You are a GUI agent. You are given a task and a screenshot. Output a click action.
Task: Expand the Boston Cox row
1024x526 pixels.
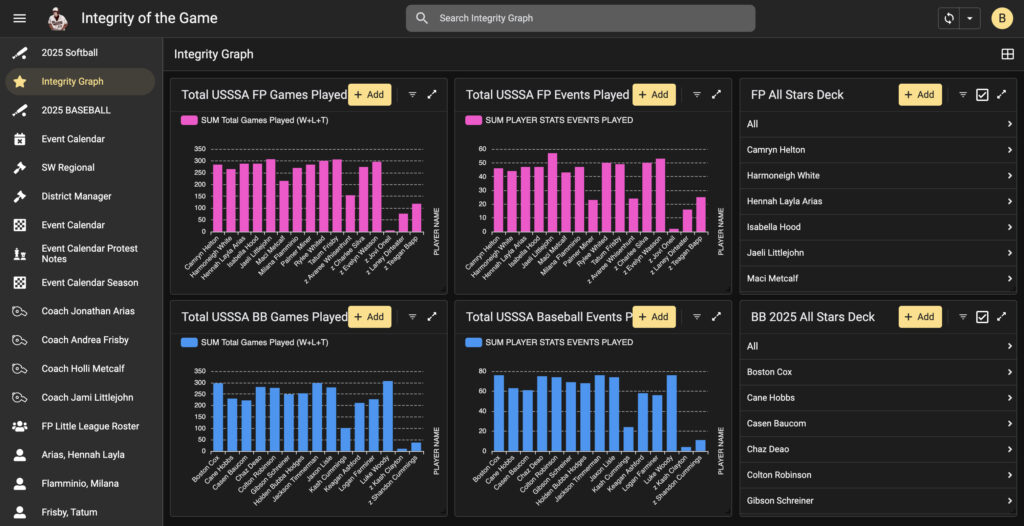[x=1010, y=372]
